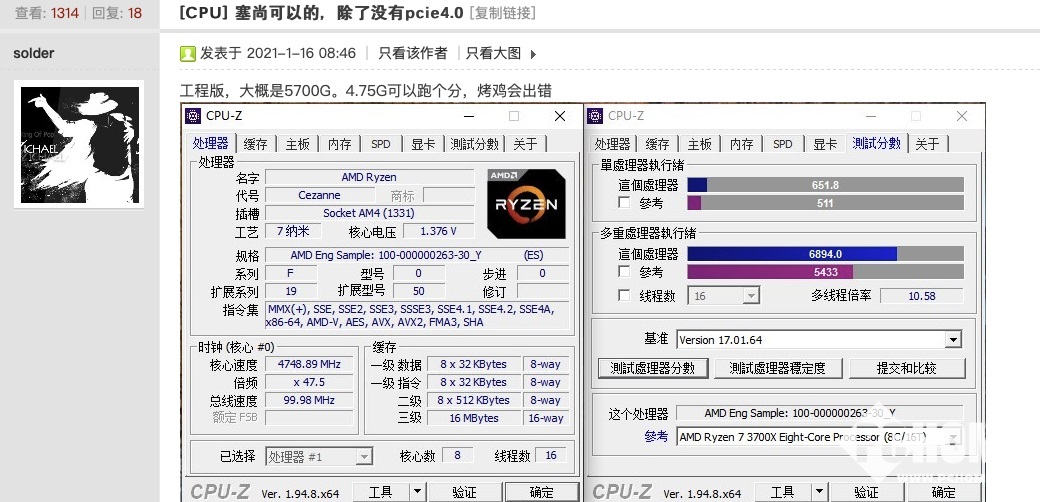The width and height of the screenshot is (1040, 502).
Task: Switch to 处理器 tab in right CPU-Z window
Action: tap(612, 144)
